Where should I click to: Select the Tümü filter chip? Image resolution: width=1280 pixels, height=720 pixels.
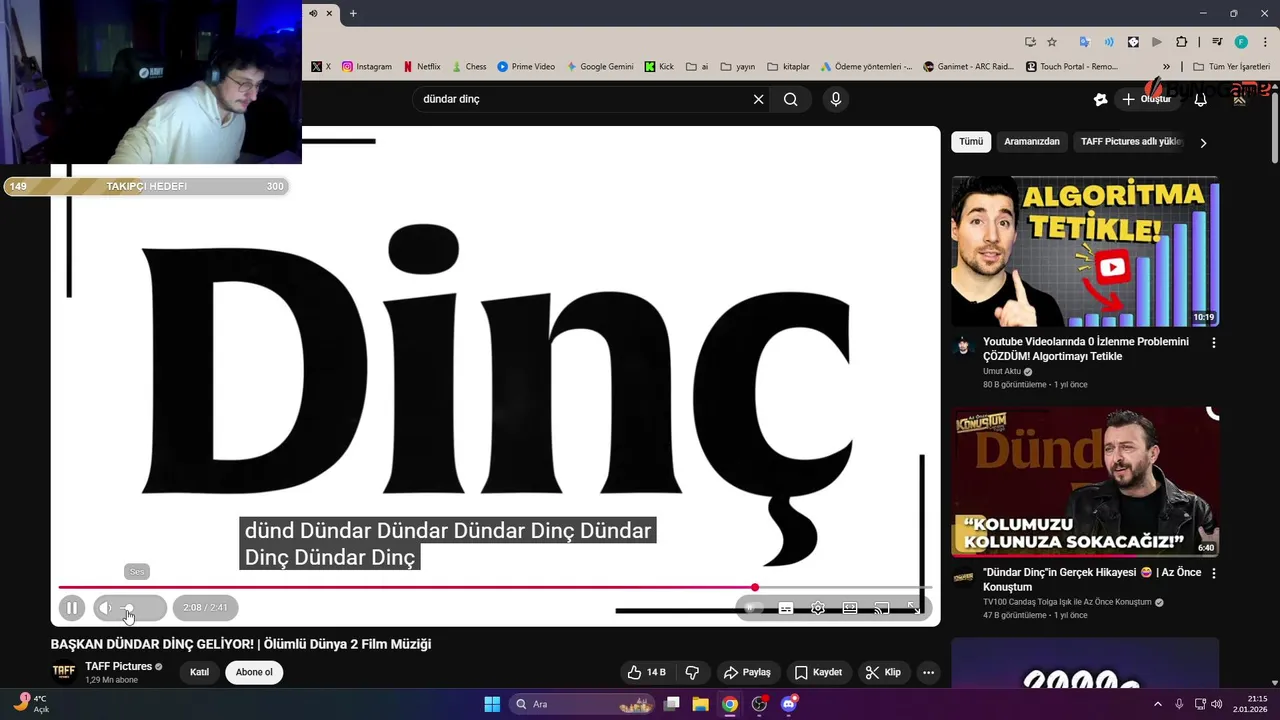point(971,142)
